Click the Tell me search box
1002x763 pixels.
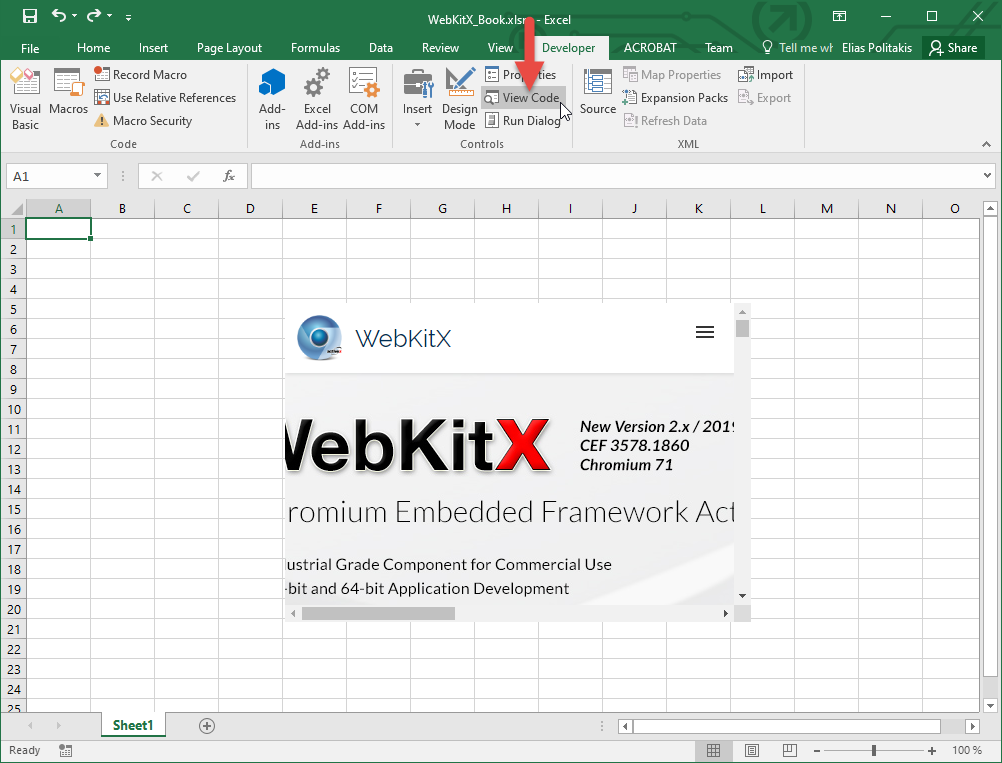pyautogui.click(x=798, y=48)
